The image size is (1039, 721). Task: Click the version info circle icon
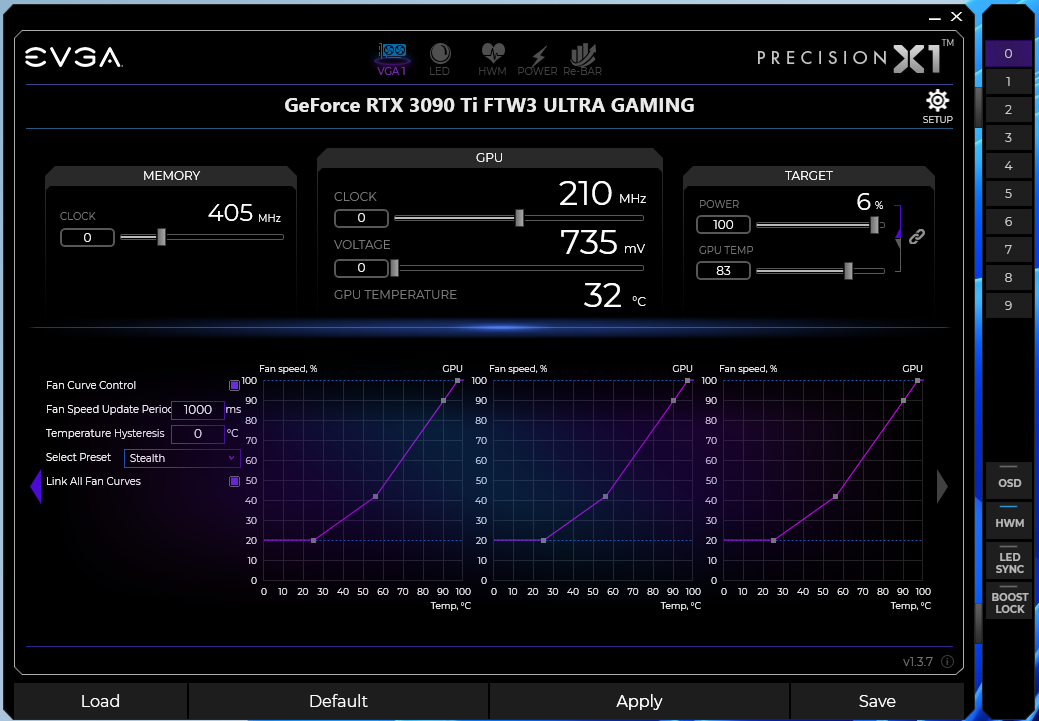click(x=948, y=661)
